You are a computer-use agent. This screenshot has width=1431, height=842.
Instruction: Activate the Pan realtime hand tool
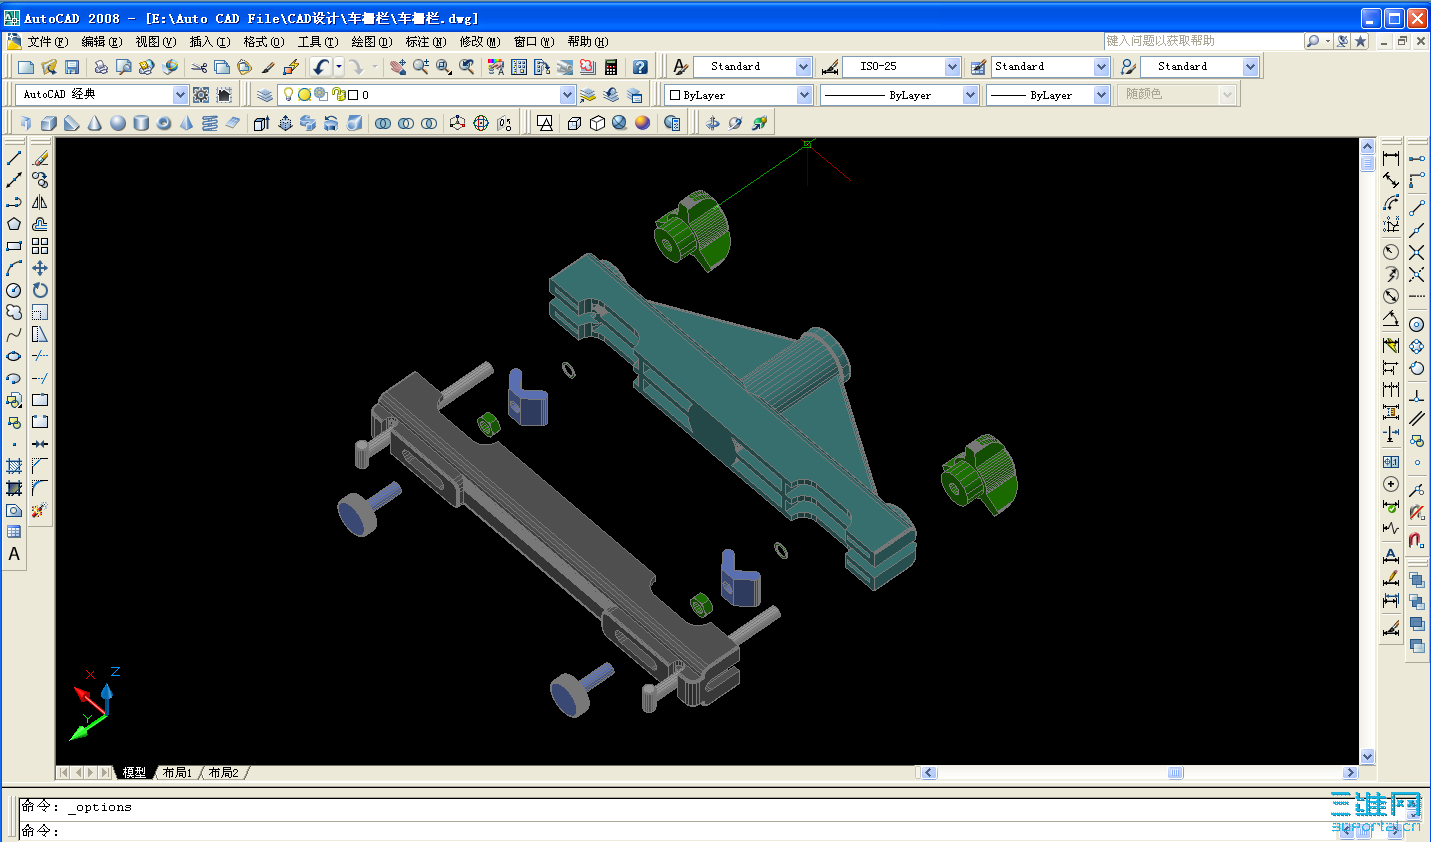click(398, 67)
